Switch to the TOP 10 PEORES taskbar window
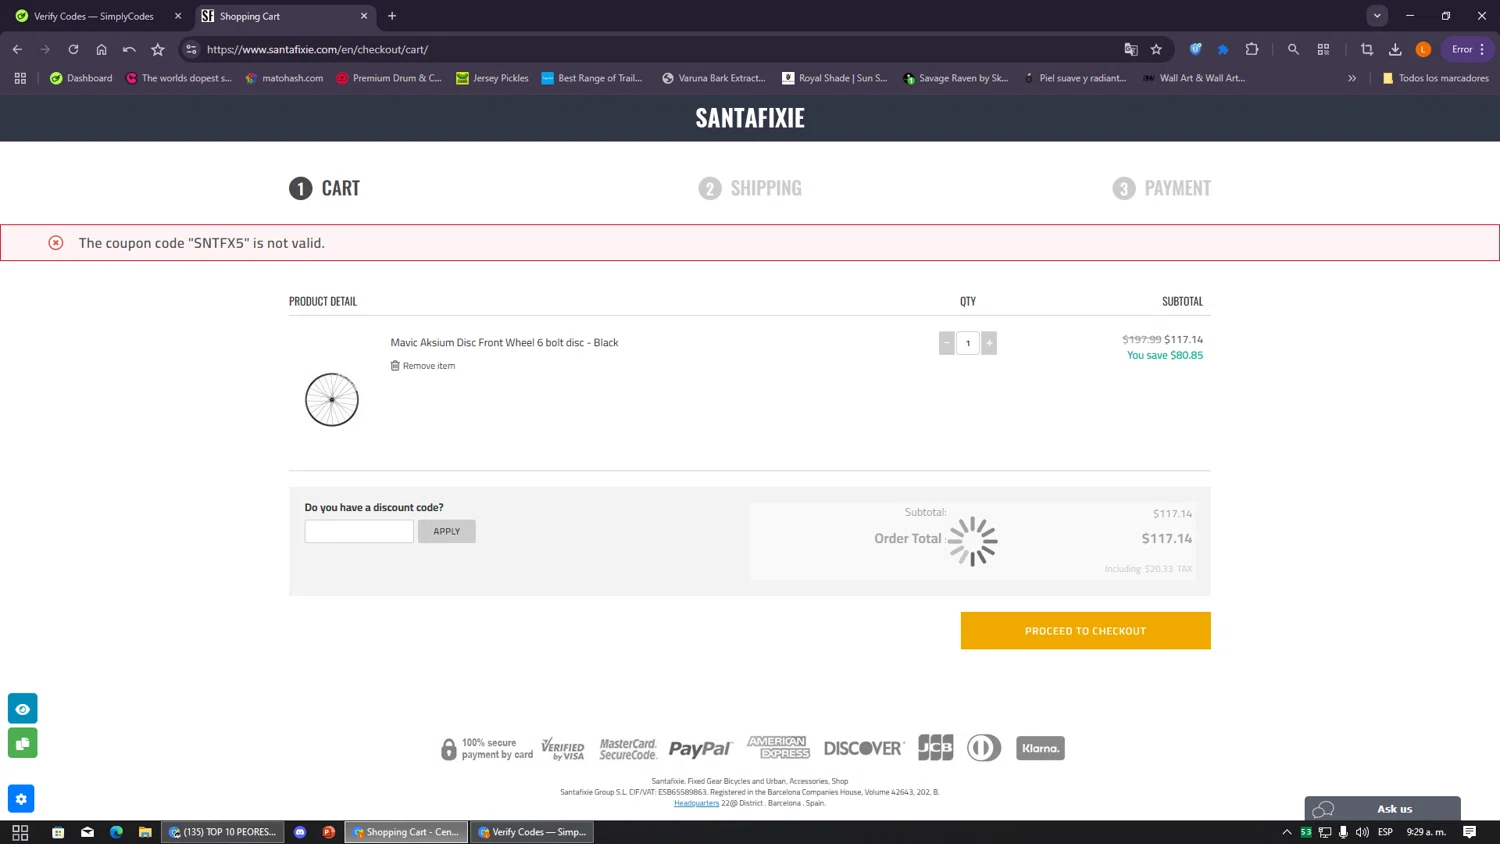 (222, 832)
